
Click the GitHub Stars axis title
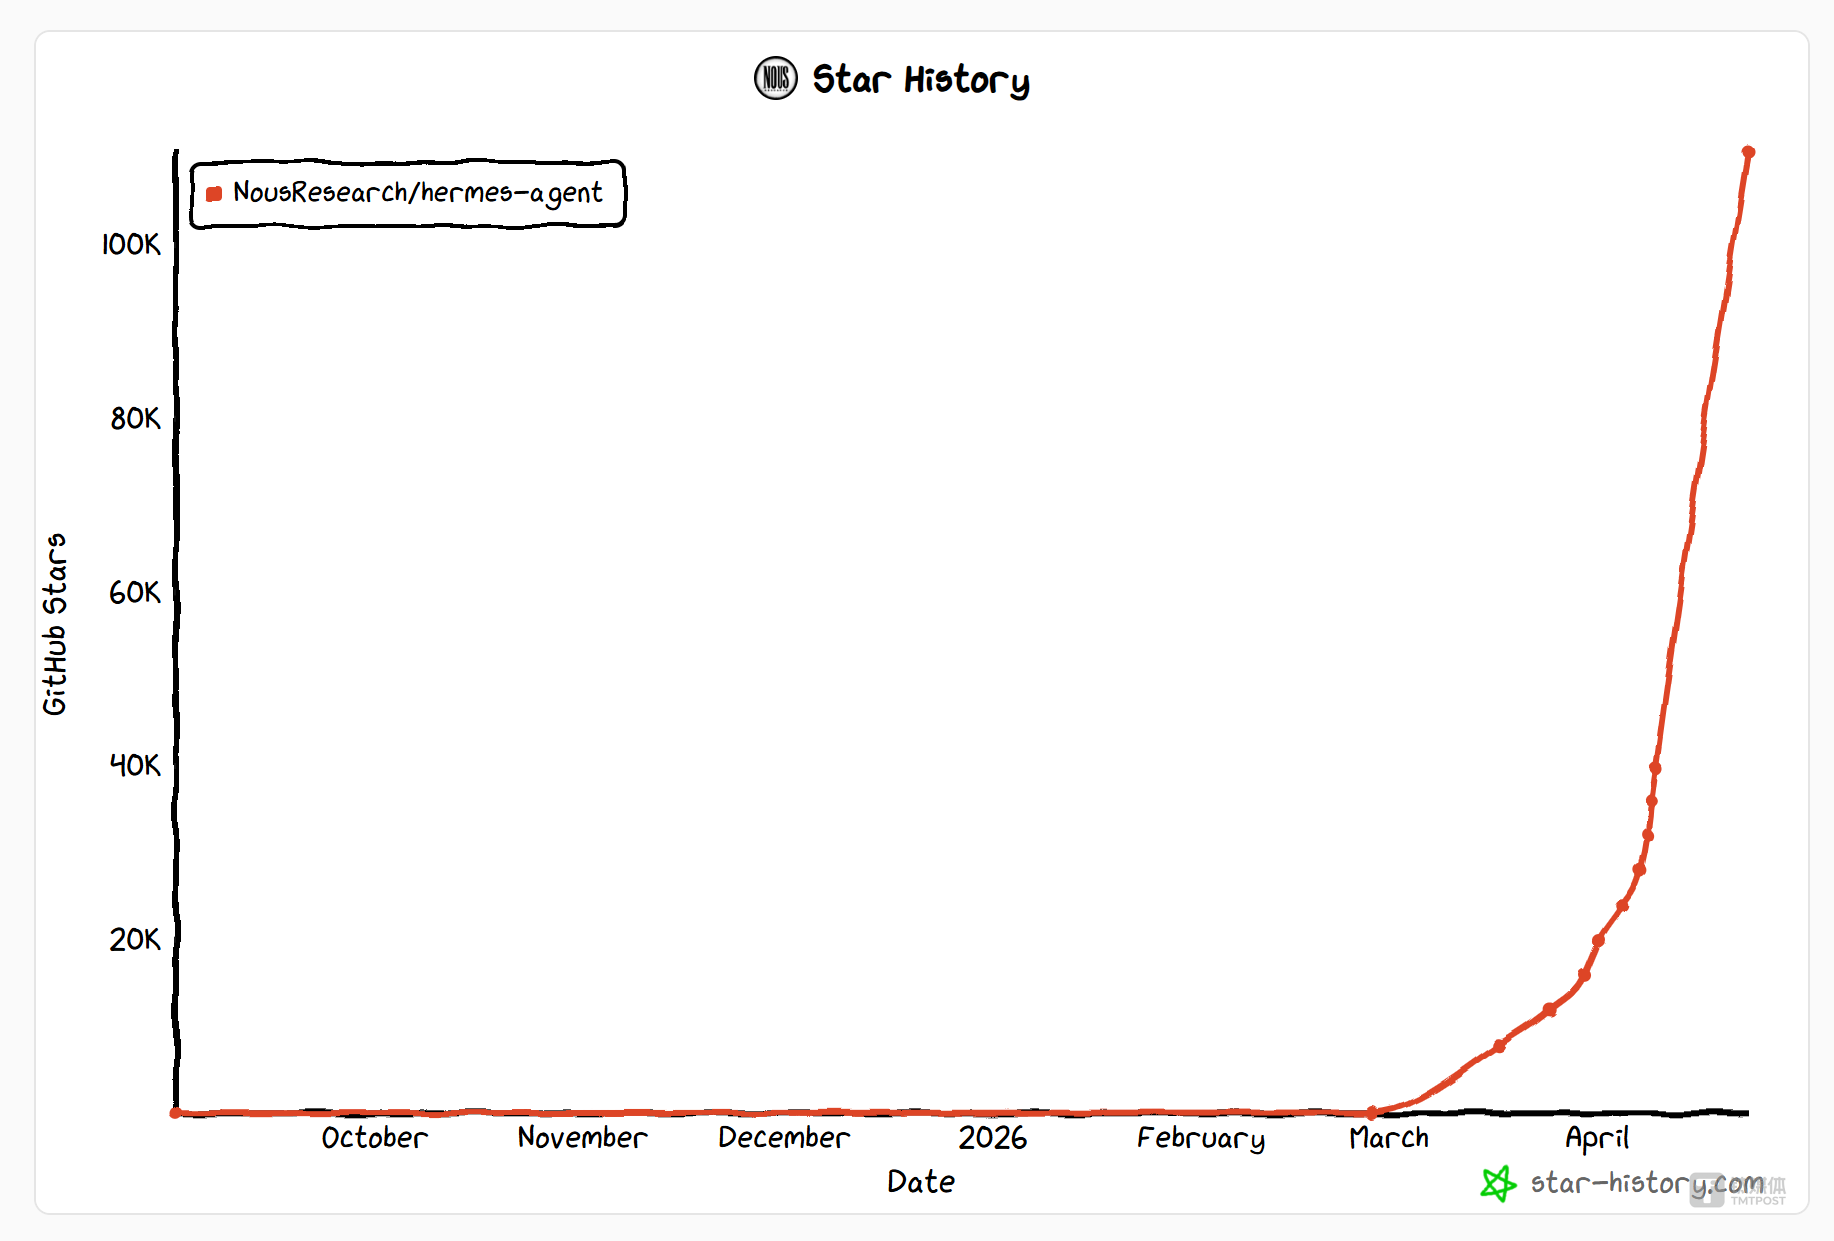click(55, 624)
